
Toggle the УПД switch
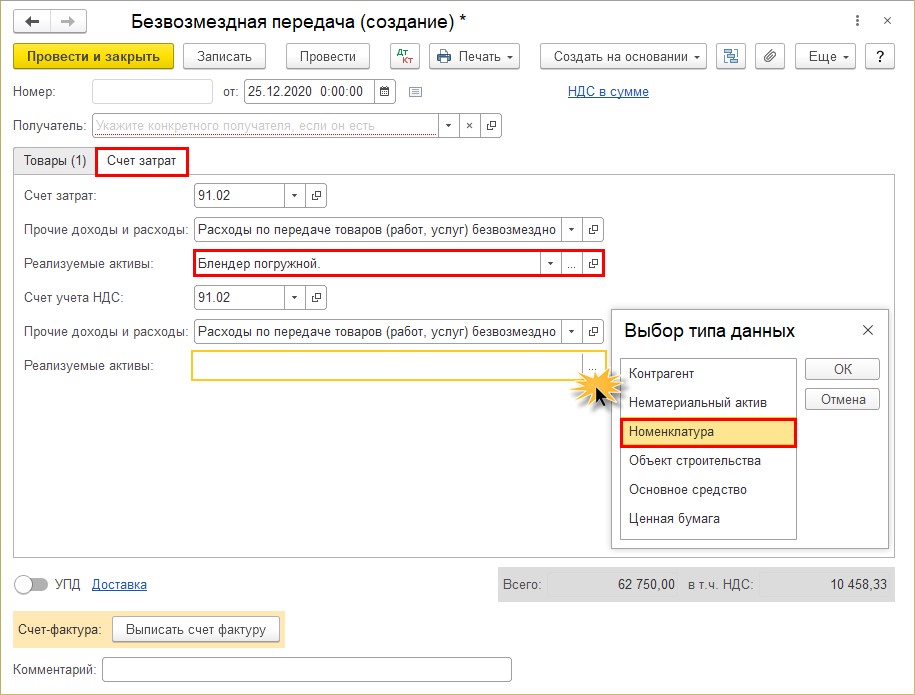click(31, 584)
